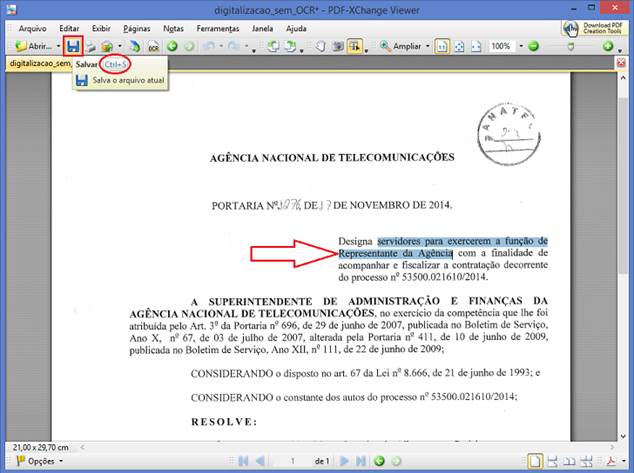
Task: Click the Save (Salvar) floppy disk icon
Action: pos(73,46)
